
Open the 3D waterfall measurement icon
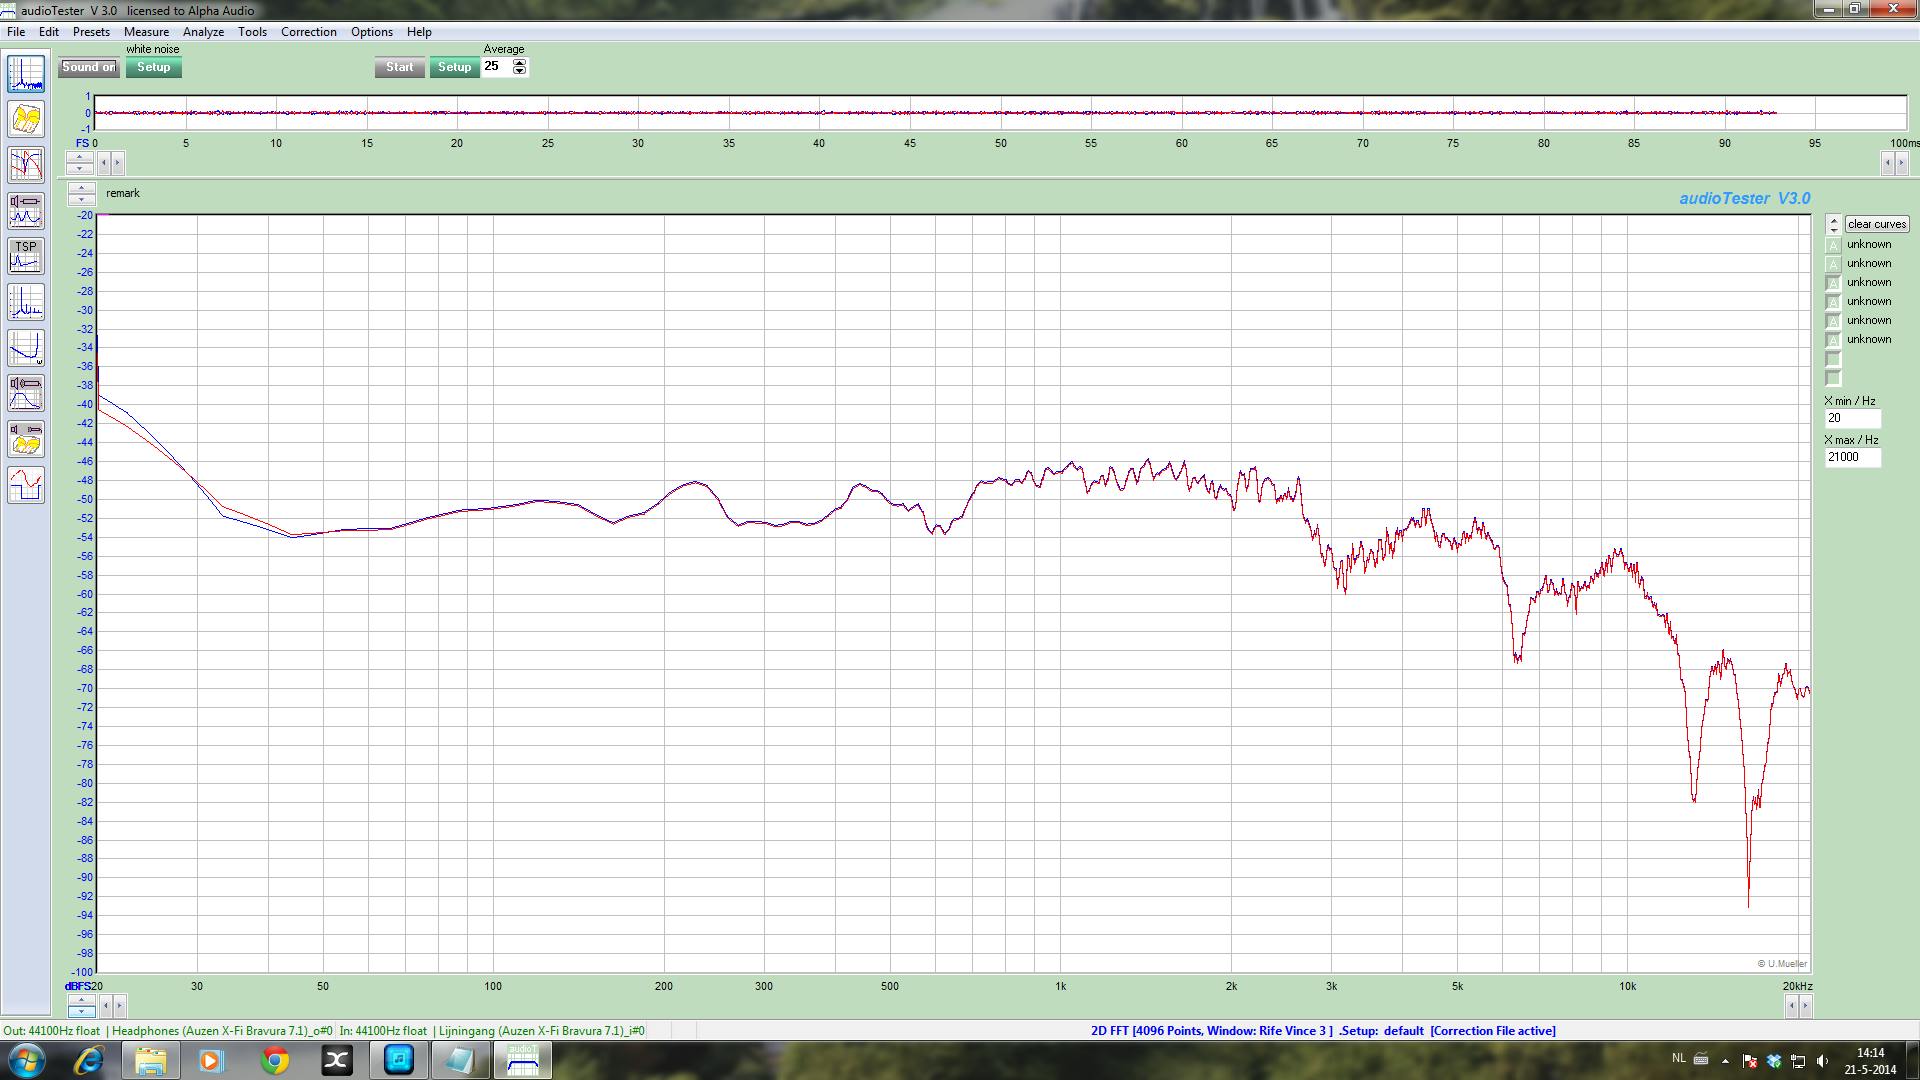tap(26, 120)
